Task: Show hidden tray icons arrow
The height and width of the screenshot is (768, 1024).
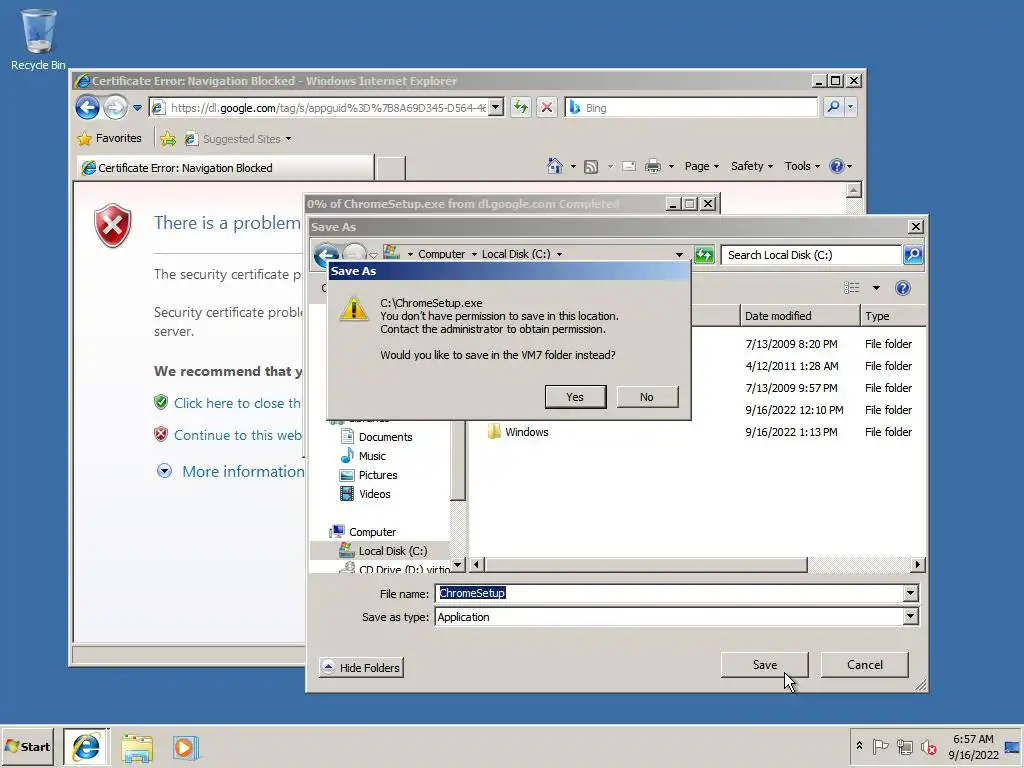Action: click(x=859, y=746)
